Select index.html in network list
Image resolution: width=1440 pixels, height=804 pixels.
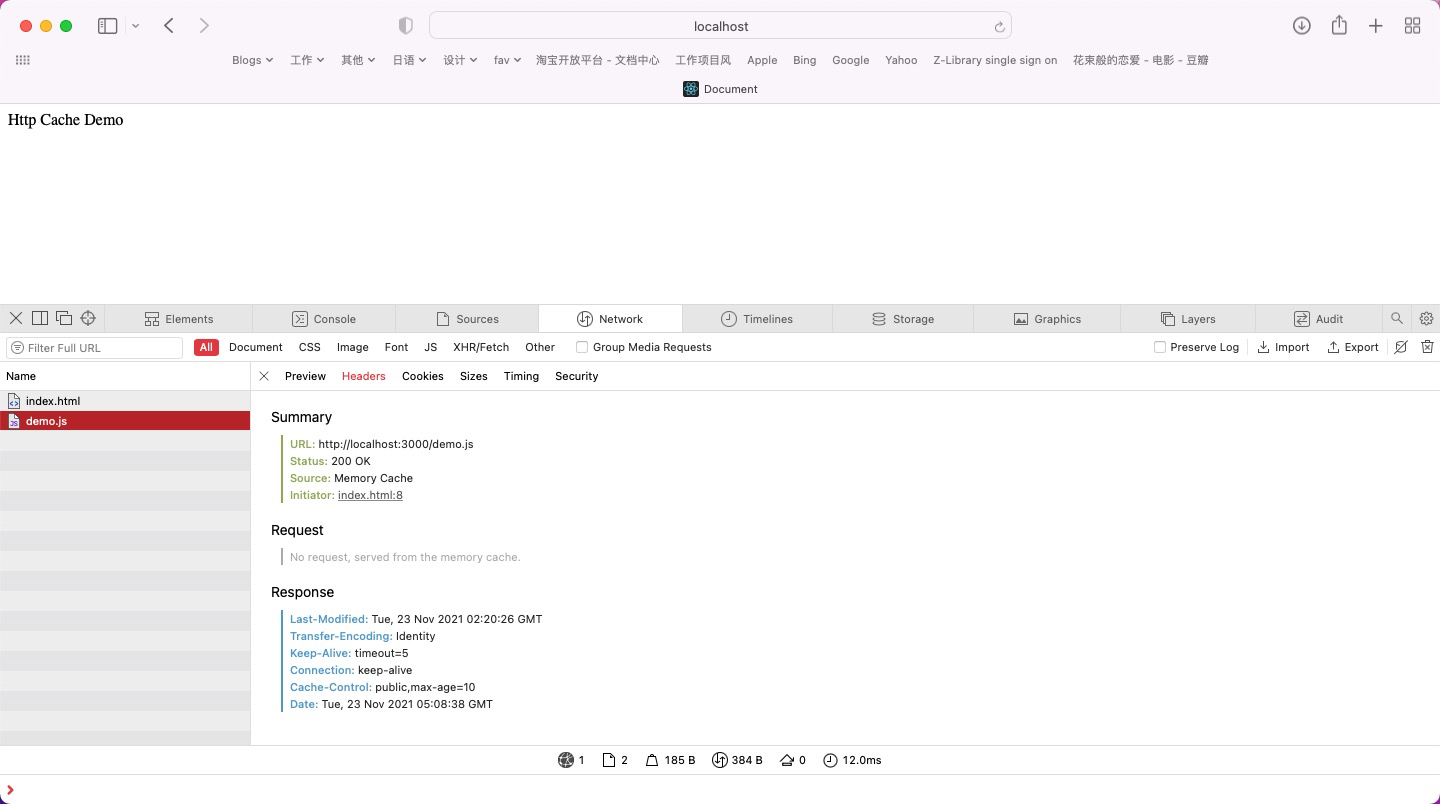point(125,401)
